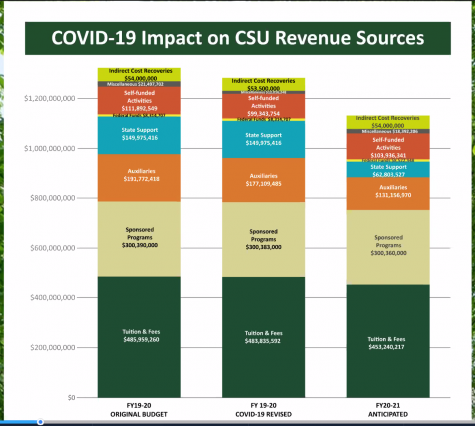Click Indirect Cost Recoveries in FY20-21 Anticipated bar
This screenshot has width=475, height=426.
[388, 122]
